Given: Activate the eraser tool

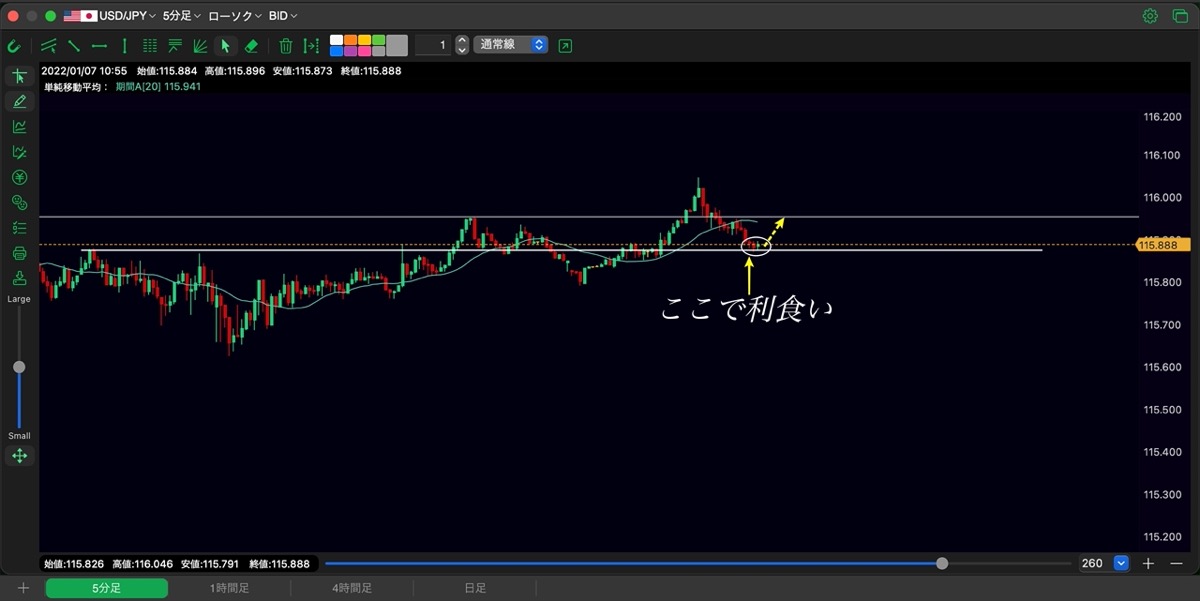Looking at the screenshot, I should (251, 45).
